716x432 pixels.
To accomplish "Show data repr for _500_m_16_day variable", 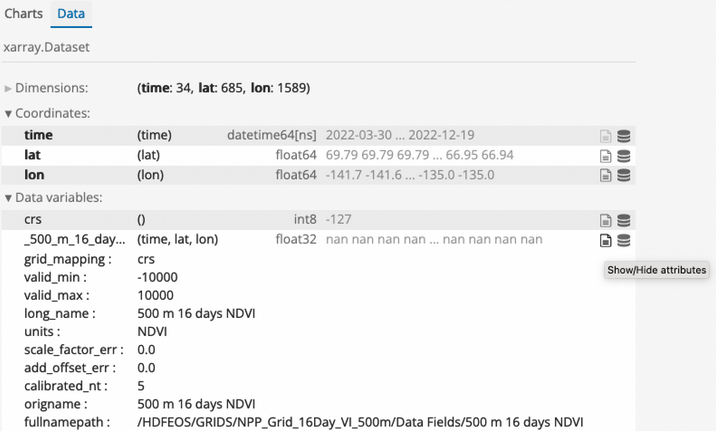I will tap(624, 240).
